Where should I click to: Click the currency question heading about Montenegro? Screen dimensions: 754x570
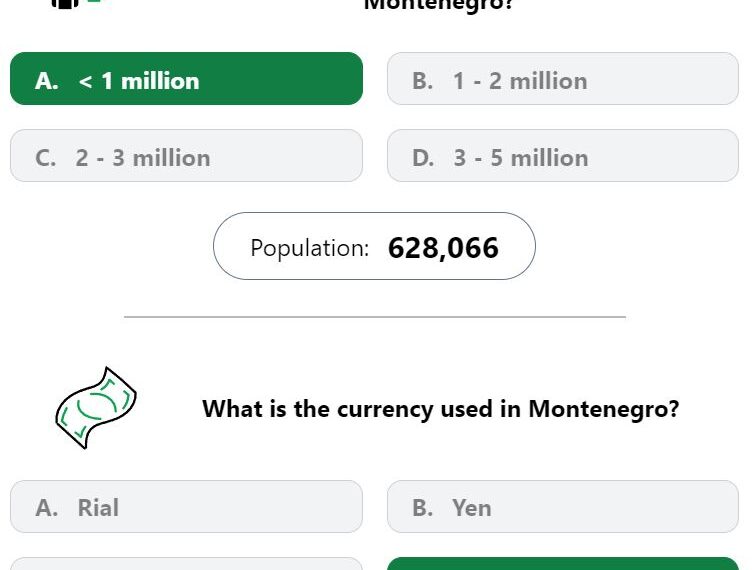click(440, 409)
